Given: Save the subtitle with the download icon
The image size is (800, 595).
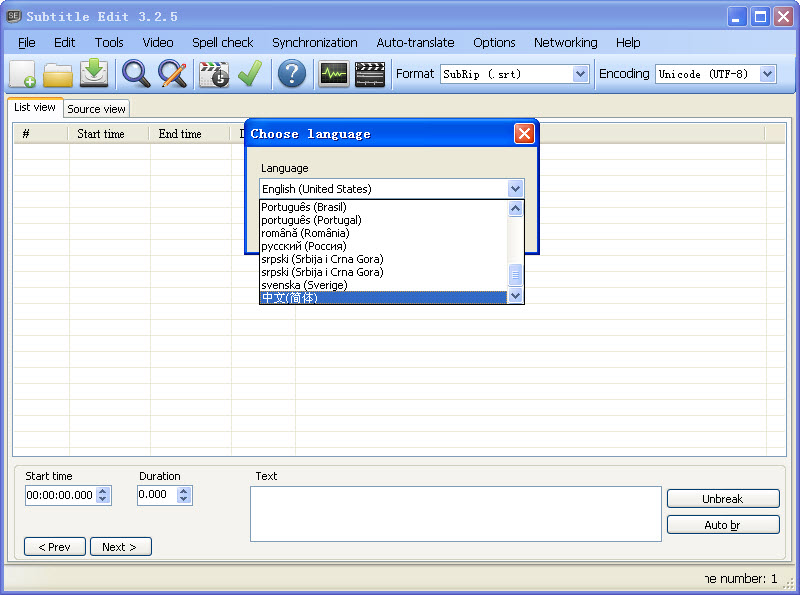Looking at the screenshot, I should coord(94,73).
